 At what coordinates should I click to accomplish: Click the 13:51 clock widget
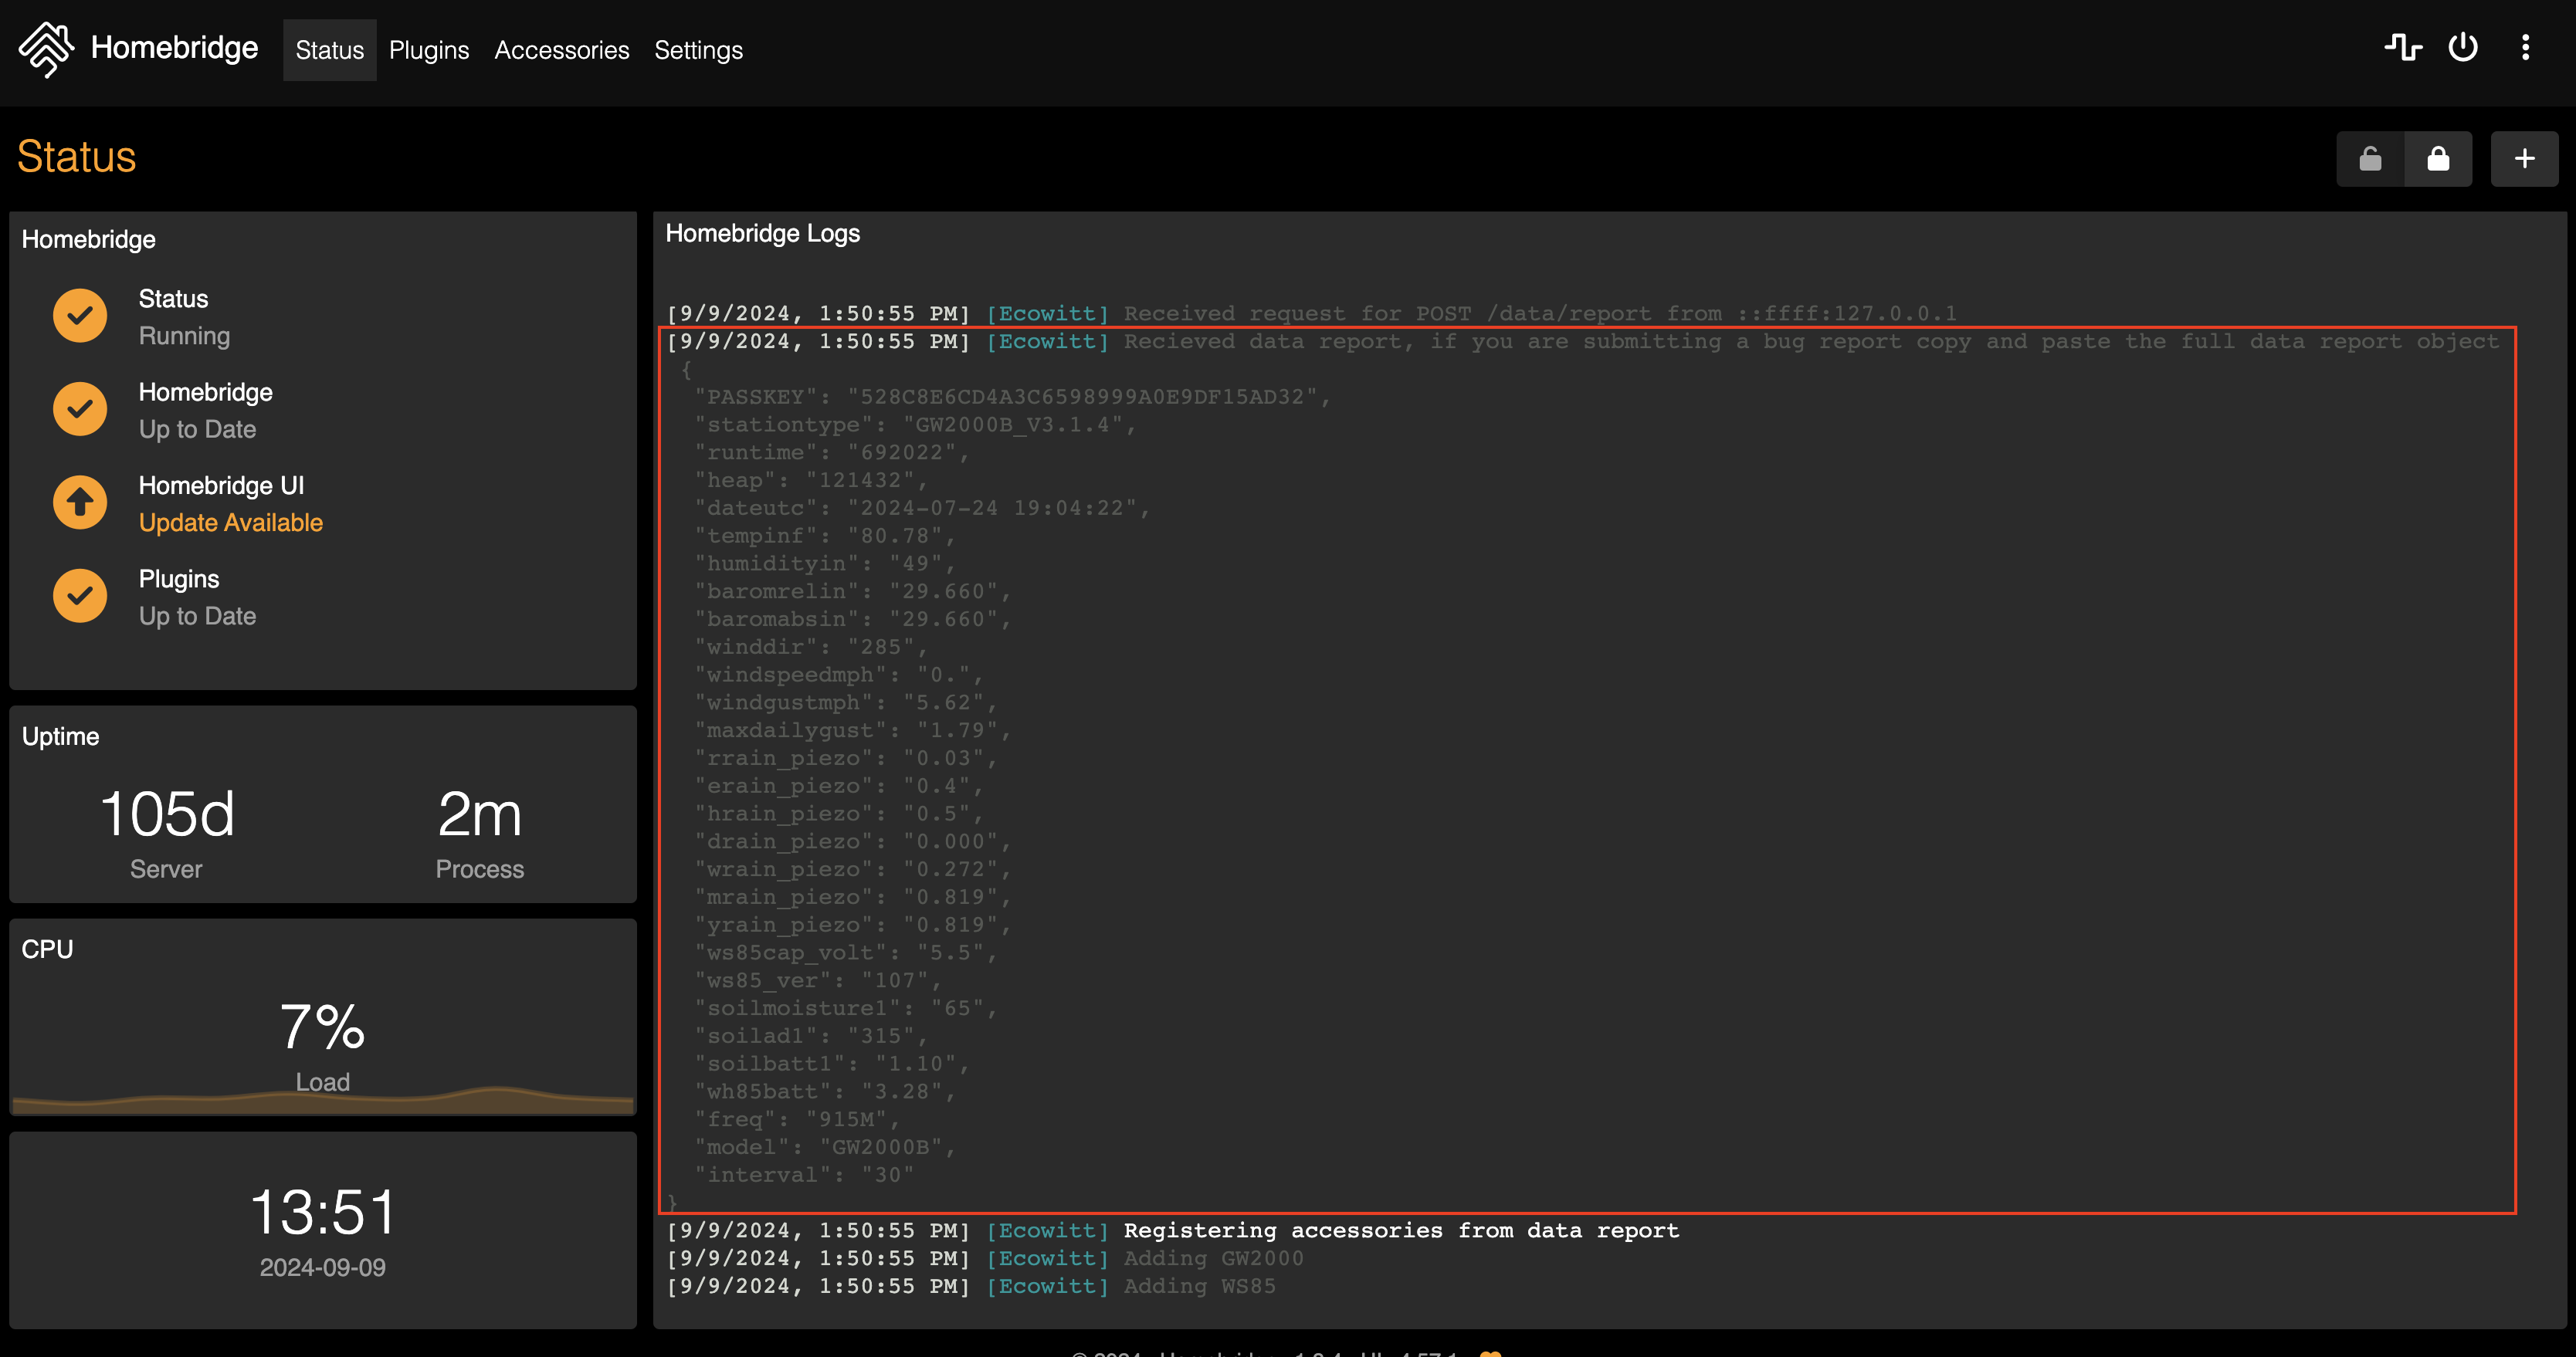click(322, 1213)
